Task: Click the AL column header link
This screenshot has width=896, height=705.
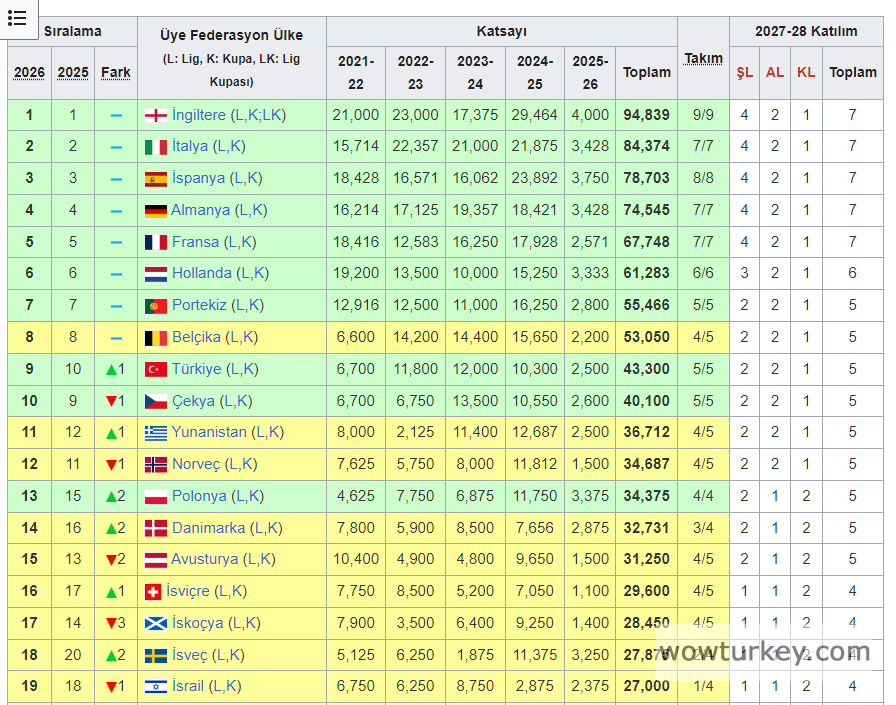Action: (x=775, y=72)
